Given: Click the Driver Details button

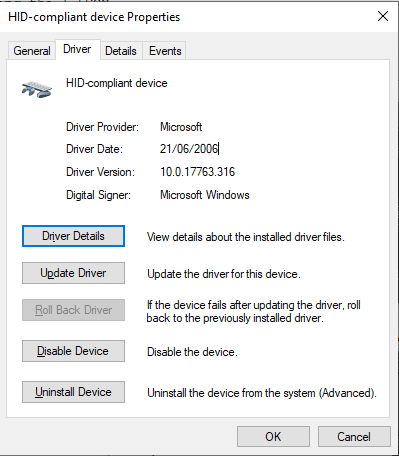Looking at the screenshot, I should 73,236.
